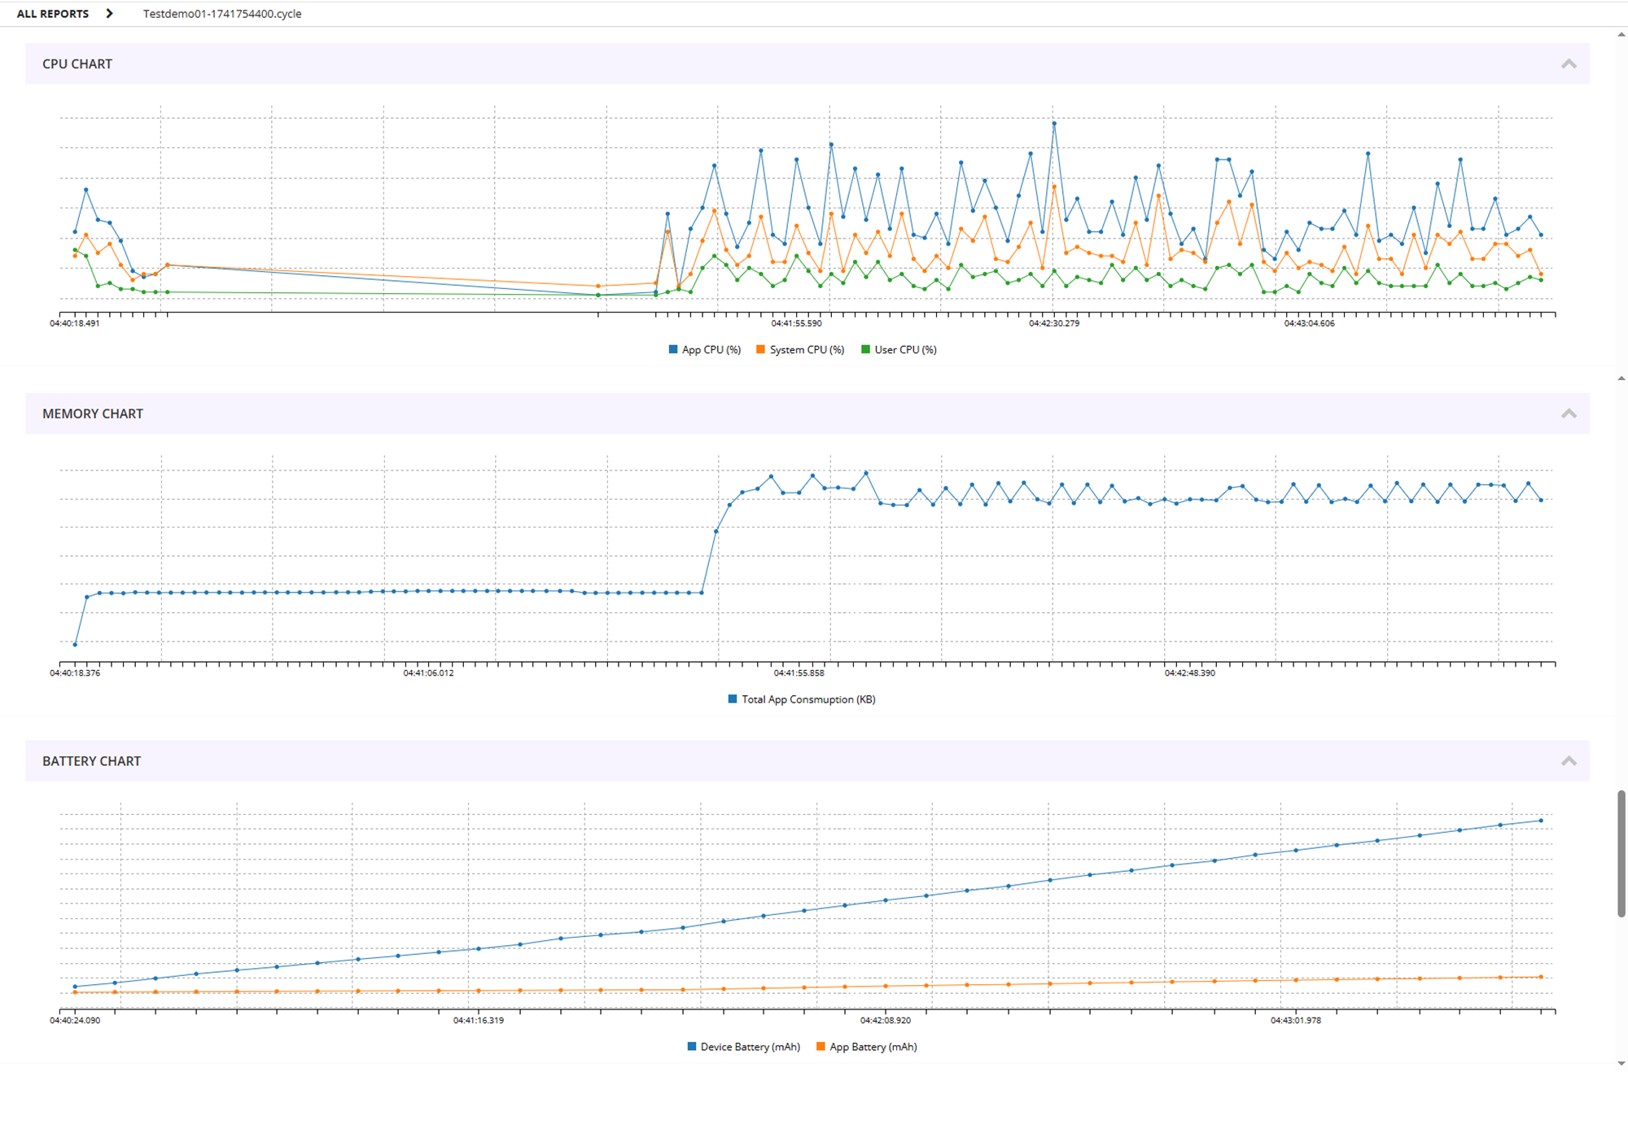This screenshot has width=1628, height=1125.
Task: Toggle the App Battery (mAh) legend series
Action: (x=867, y=1047)
